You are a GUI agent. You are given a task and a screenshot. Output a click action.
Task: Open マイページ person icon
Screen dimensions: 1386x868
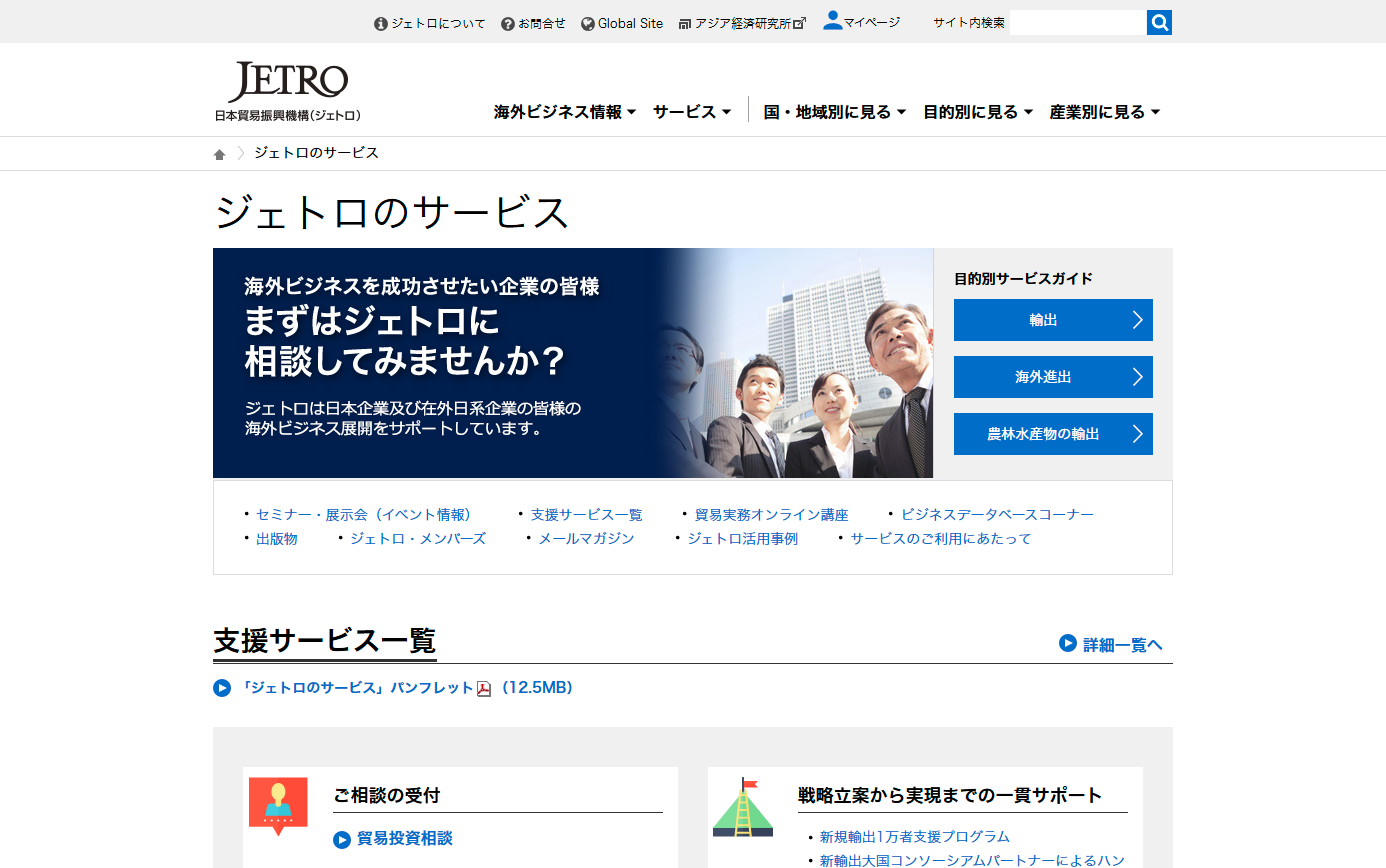pos(832,21)
